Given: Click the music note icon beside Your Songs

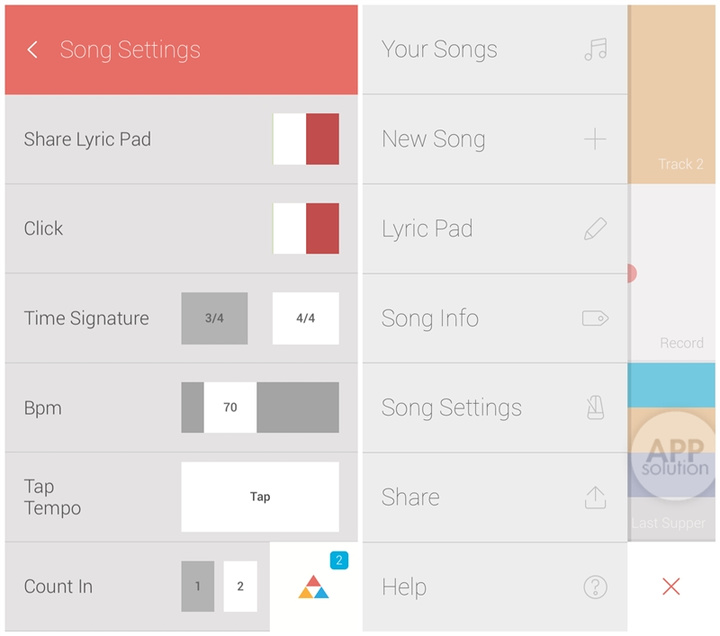Looking at the screenshot, I should (595, 50).
